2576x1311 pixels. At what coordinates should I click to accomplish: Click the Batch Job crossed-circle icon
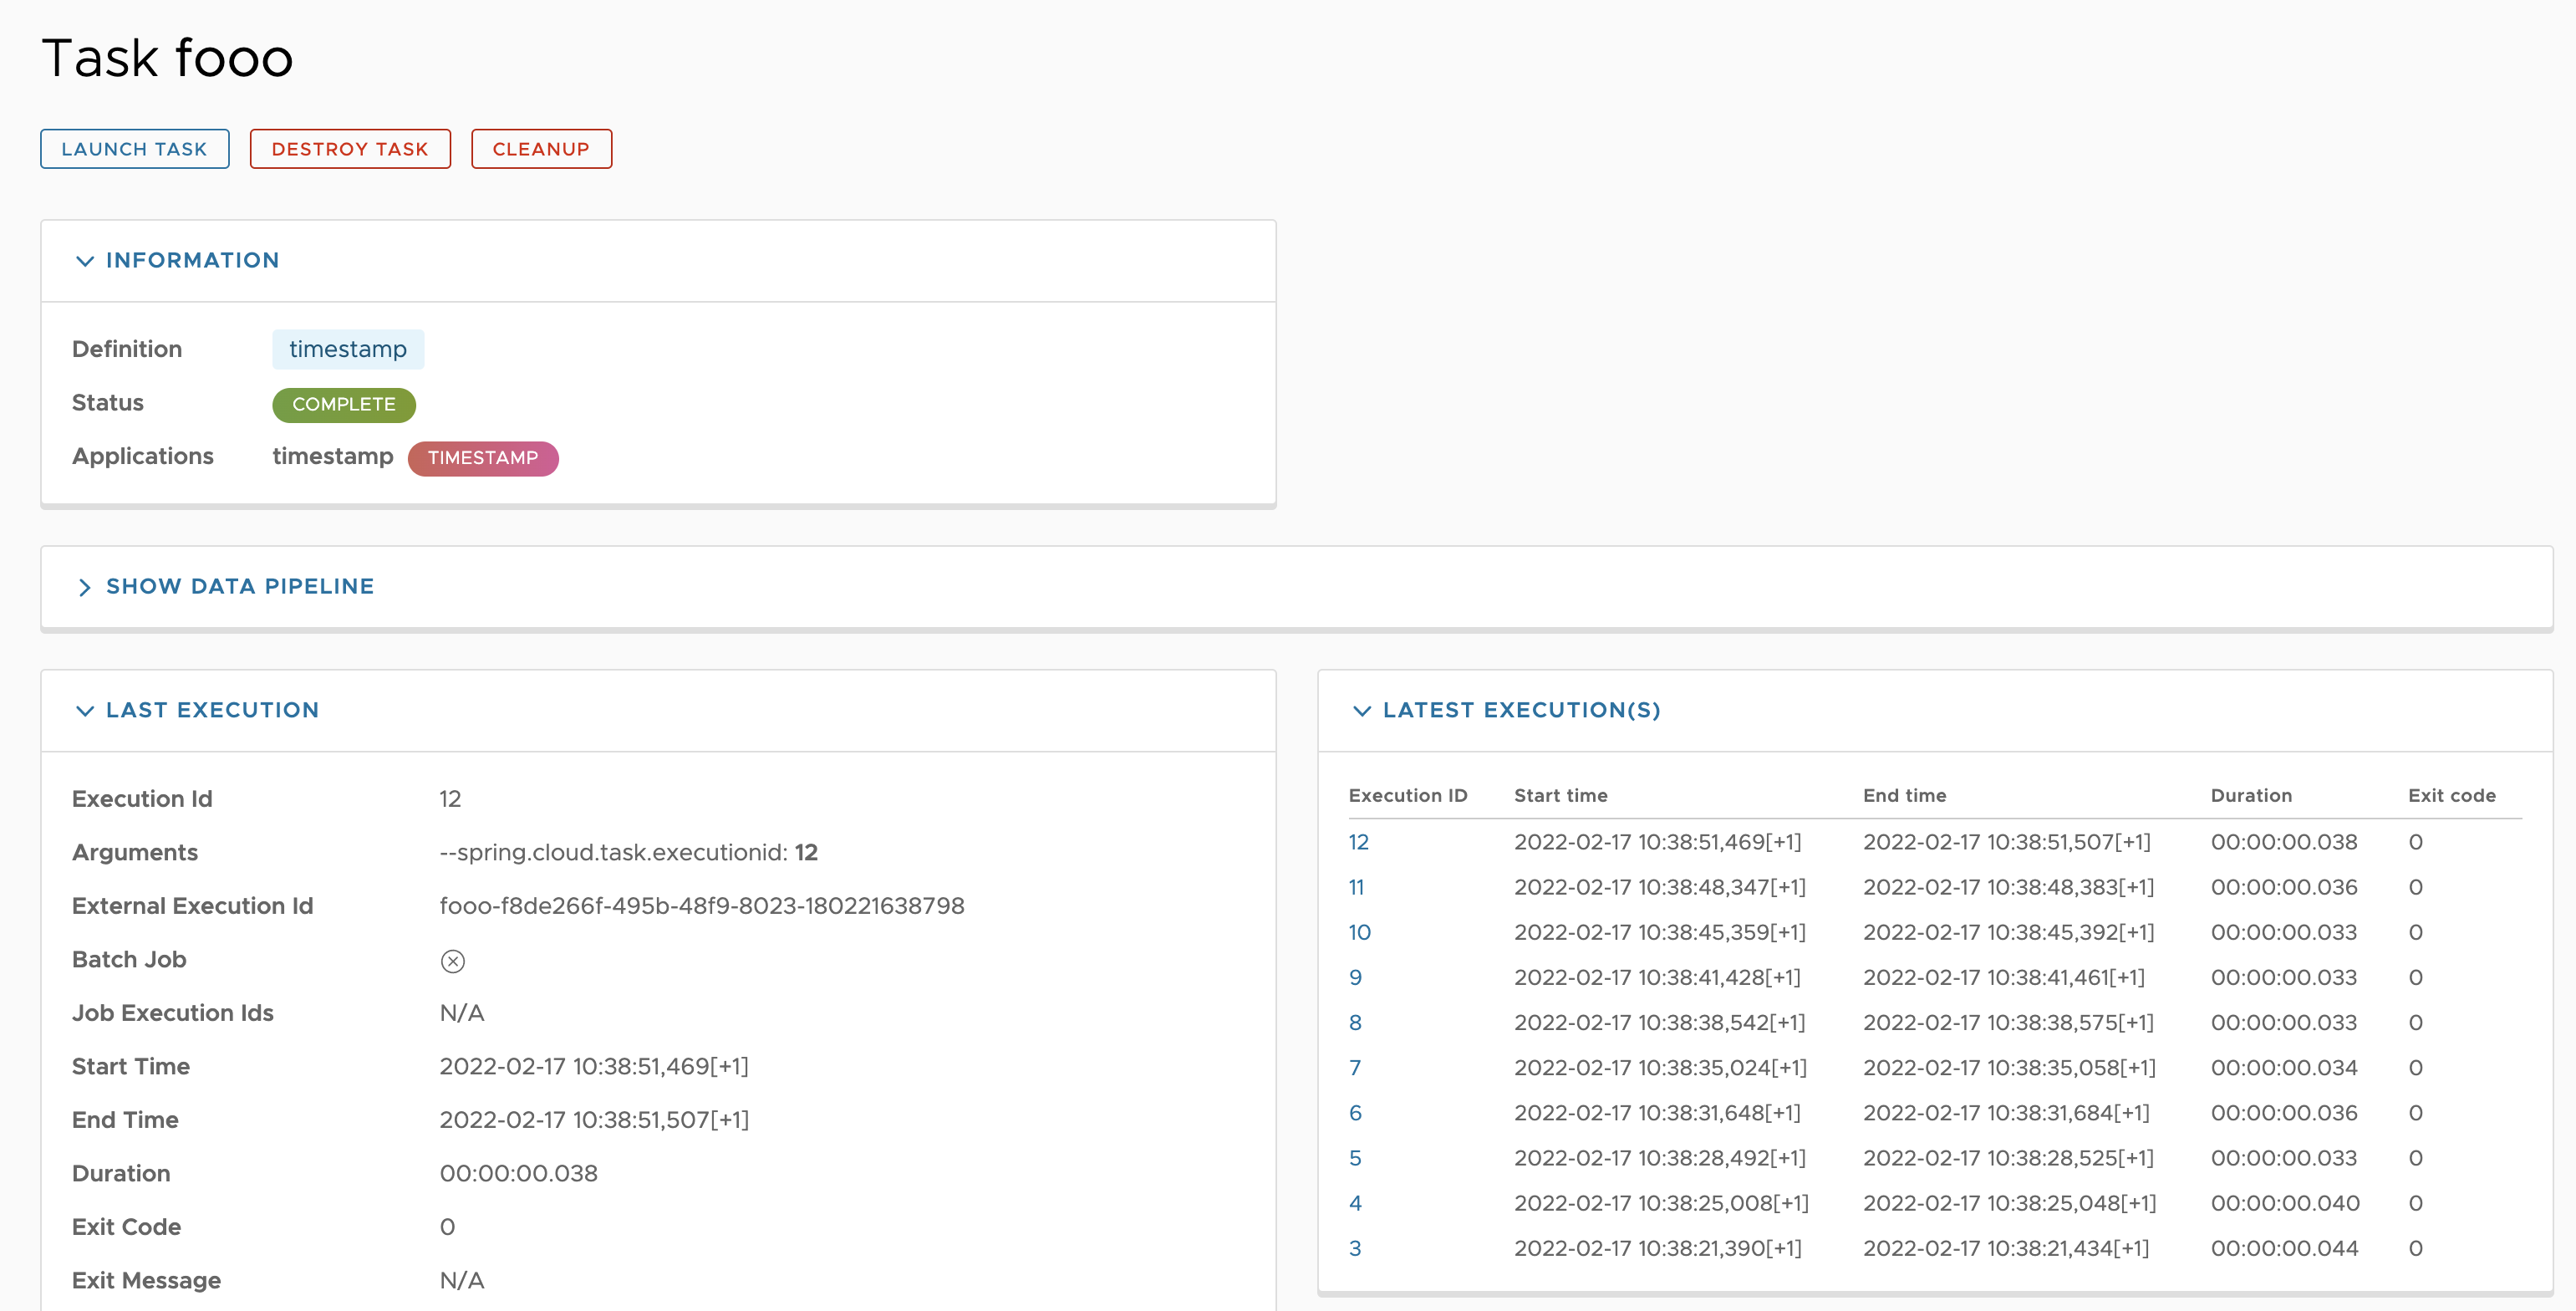click(x=452, y=961)
